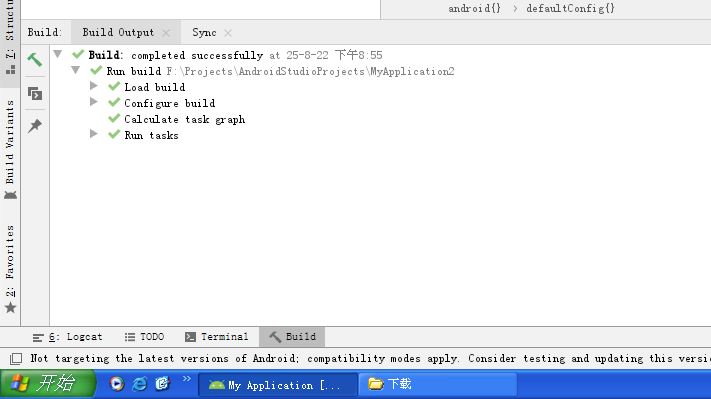Select the Load build row
Viewport: 711px width, 399px height.
[x=155, y=87]
